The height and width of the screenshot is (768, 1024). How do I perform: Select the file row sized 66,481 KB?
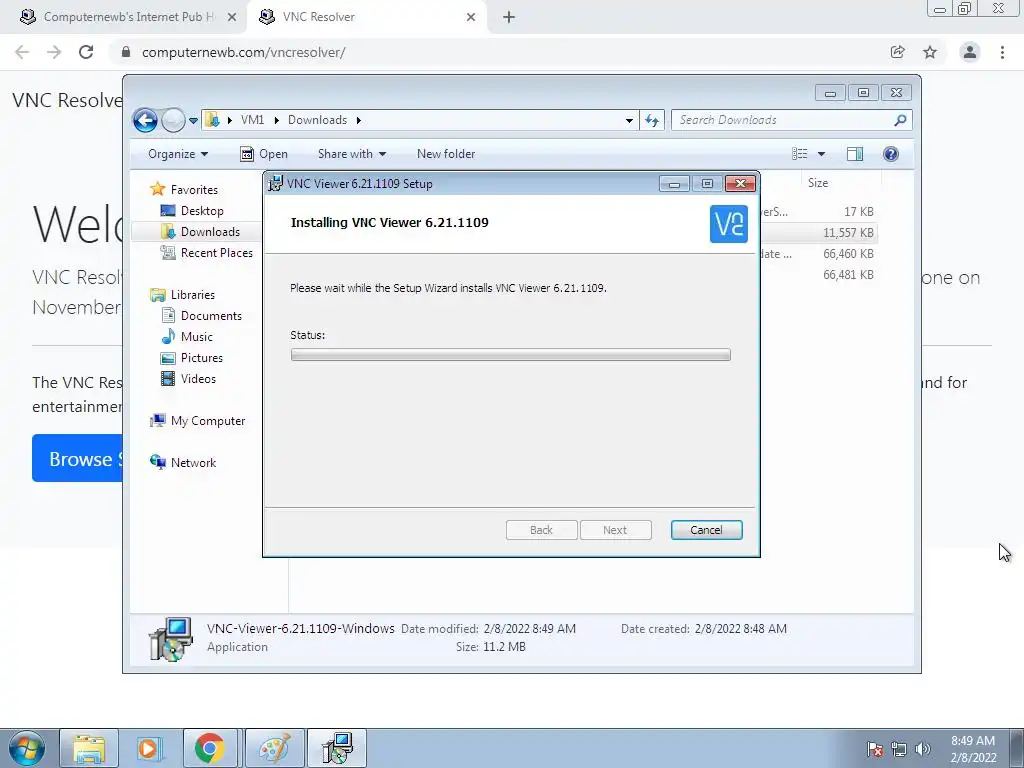[x=818, y=275]
